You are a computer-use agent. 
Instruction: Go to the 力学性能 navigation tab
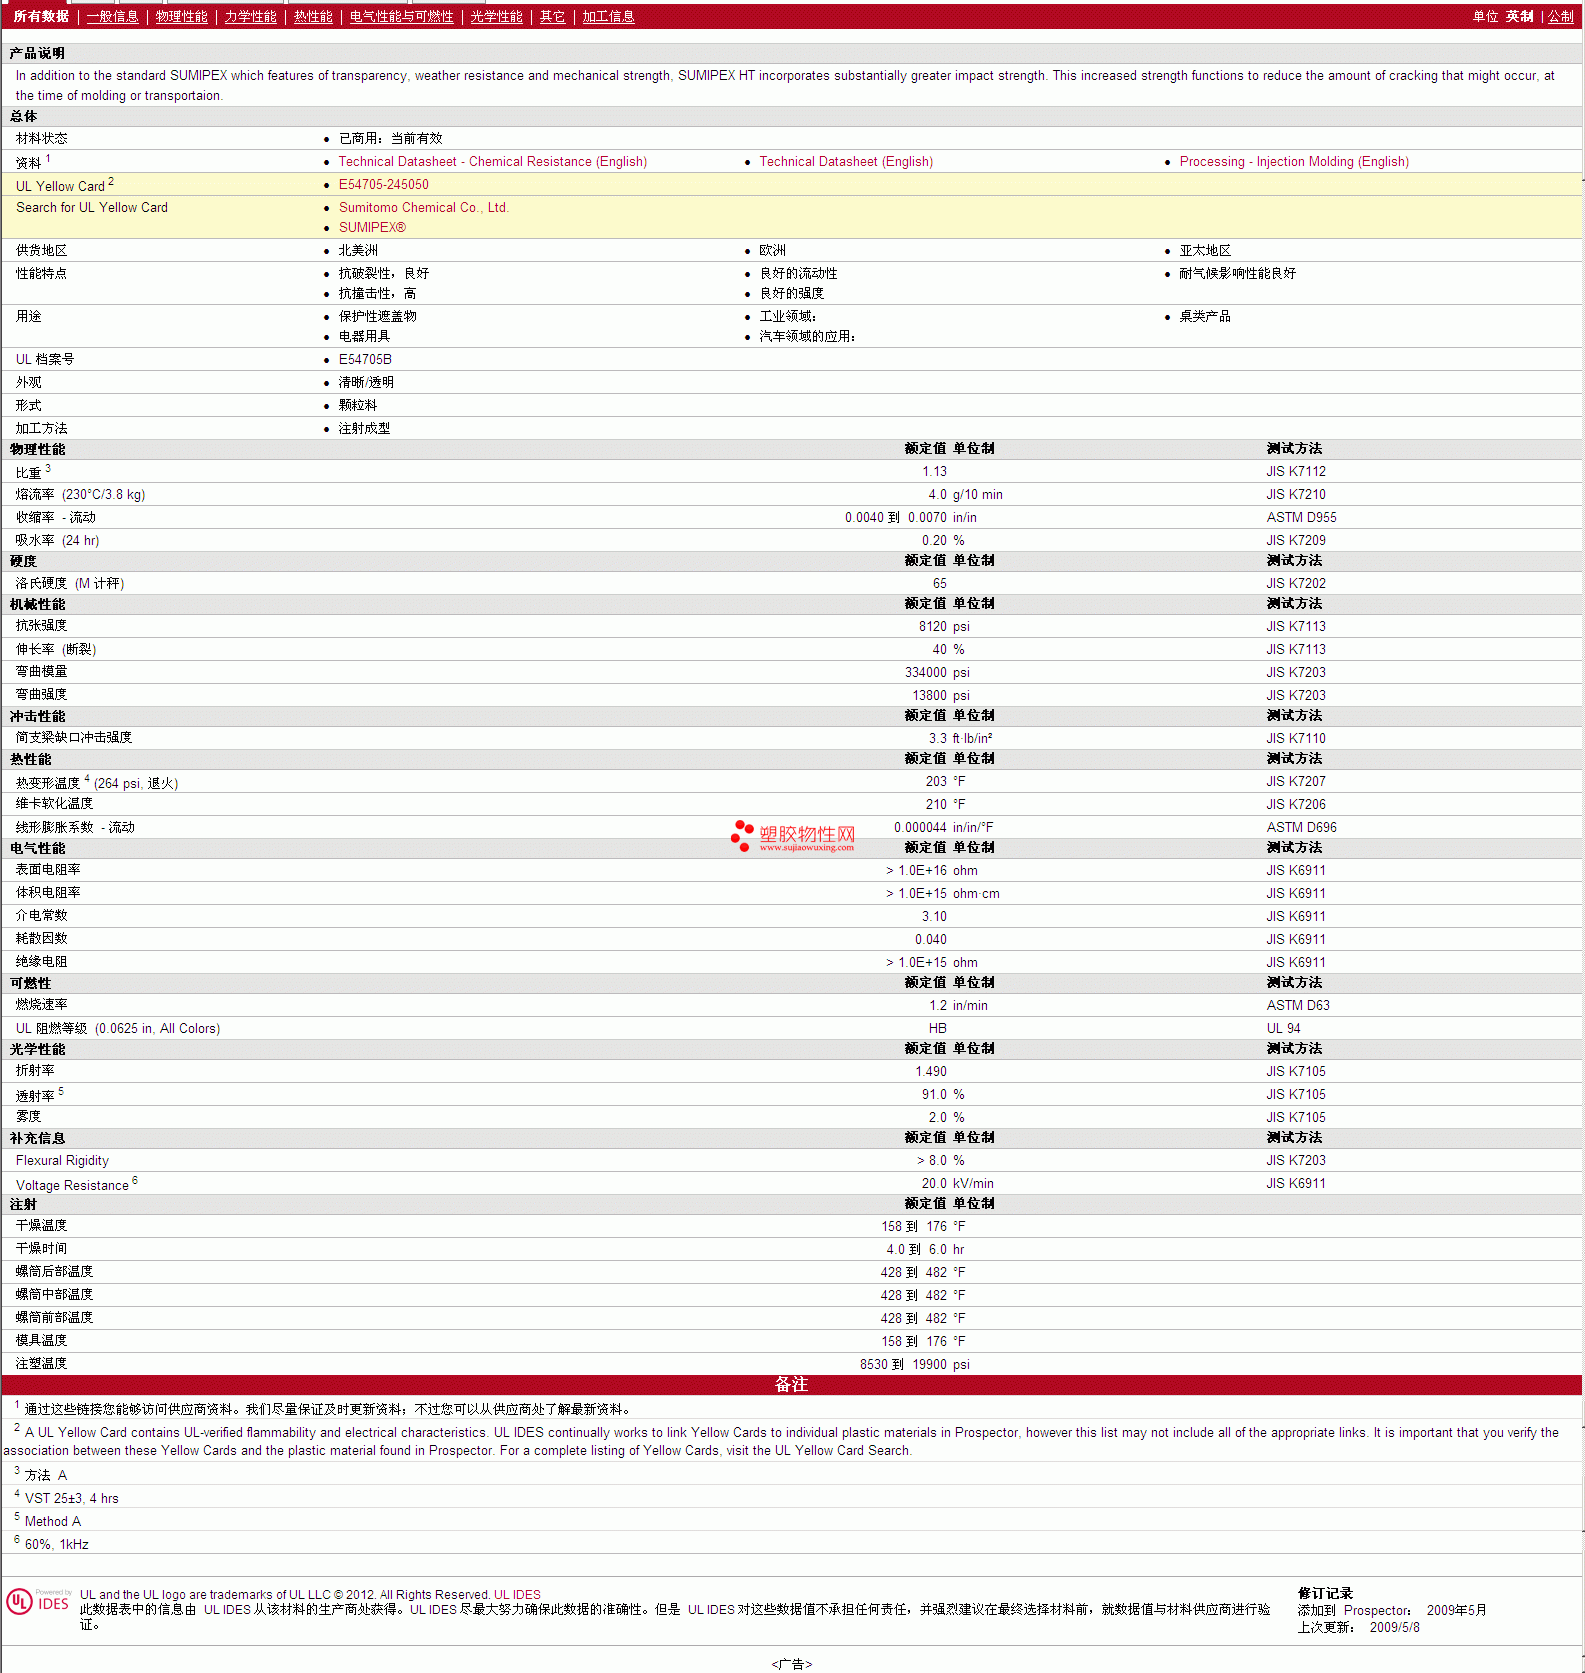click(x=250, y=16)
